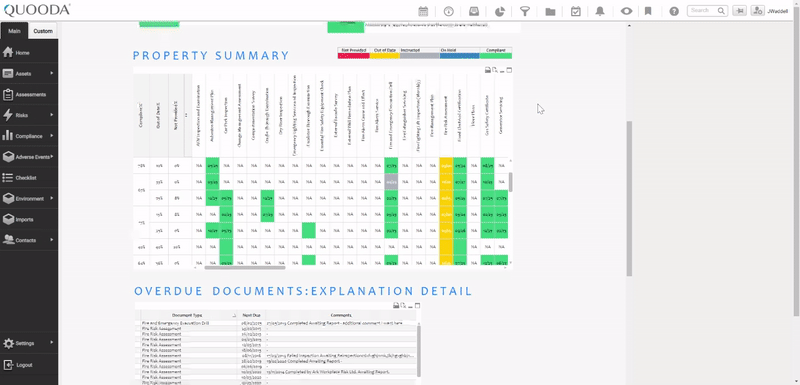Click the red Not Provided legend swatch

(x=354, y=56)
